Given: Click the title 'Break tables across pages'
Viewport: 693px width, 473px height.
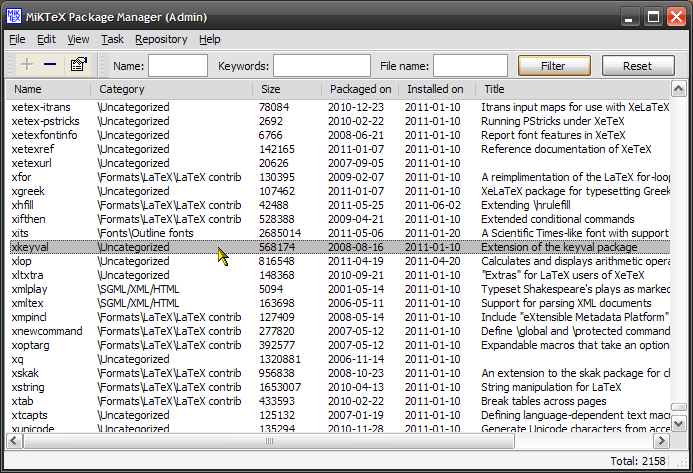Looking at the screenshot, I should point(544,401).
